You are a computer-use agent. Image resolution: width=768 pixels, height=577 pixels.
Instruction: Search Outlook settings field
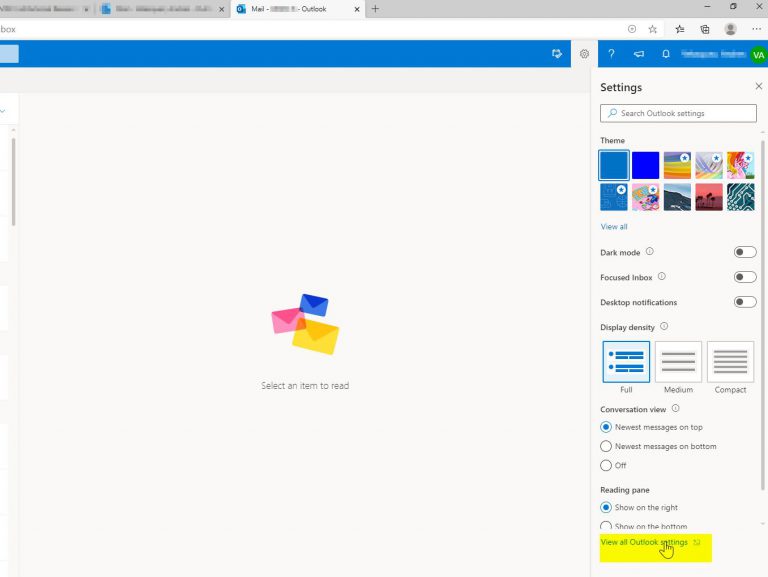click(x=678, y=113)
